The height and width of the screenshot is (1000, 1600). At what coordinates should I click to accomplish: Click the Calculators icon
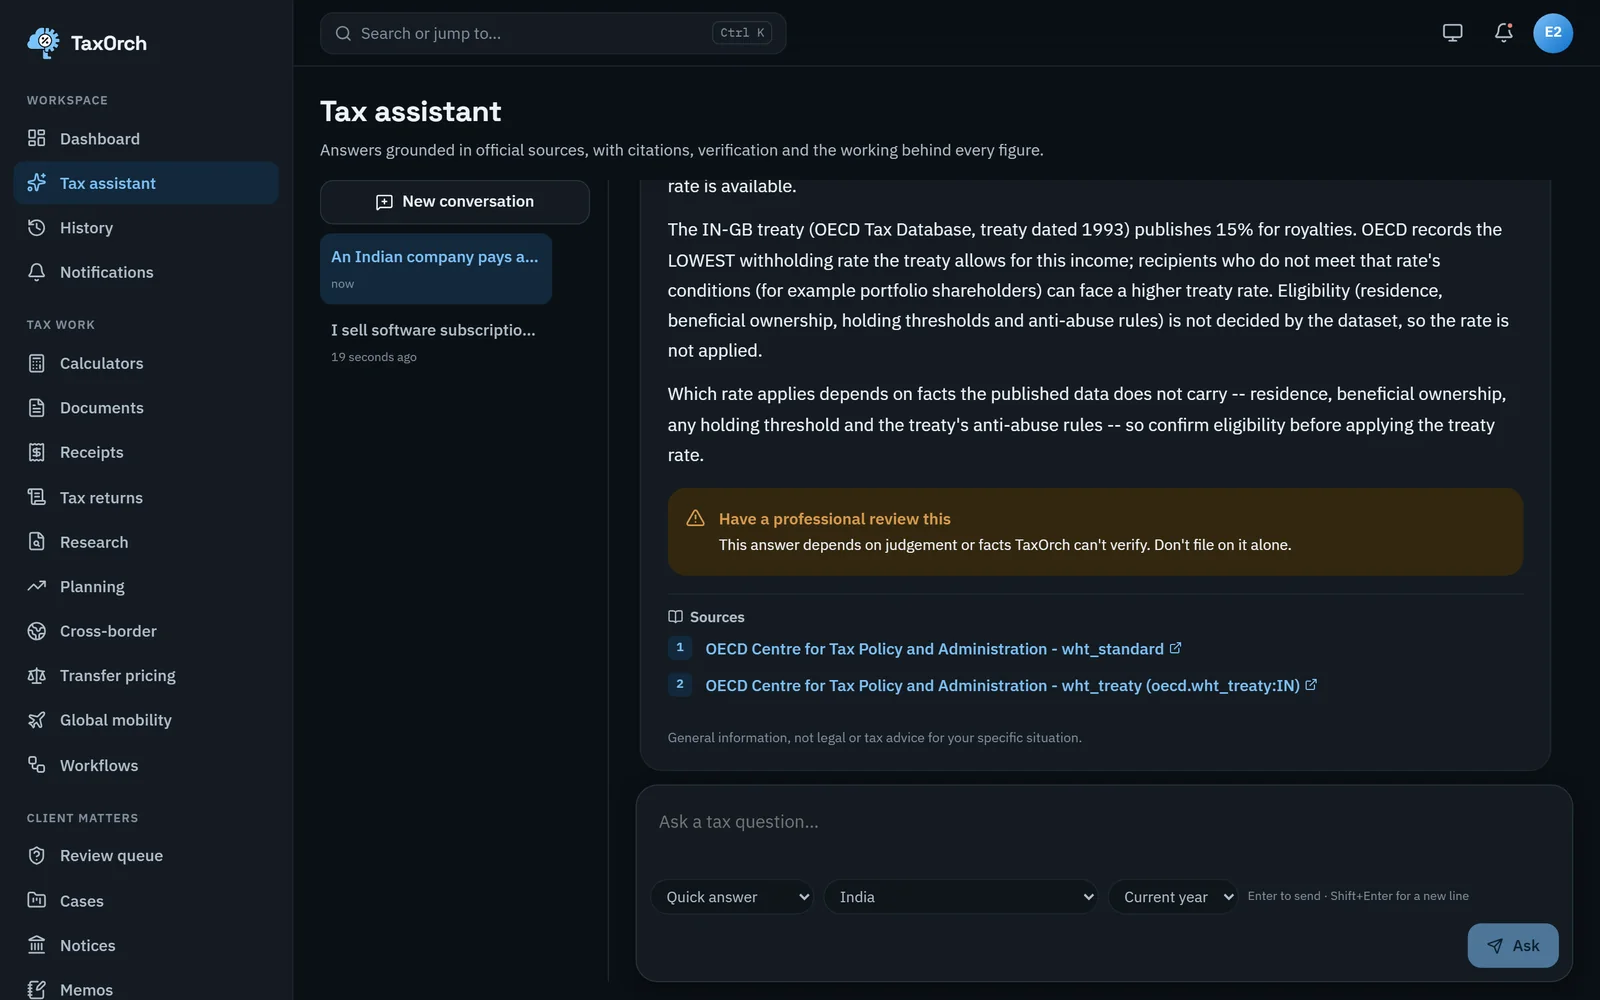coord(37,363)
